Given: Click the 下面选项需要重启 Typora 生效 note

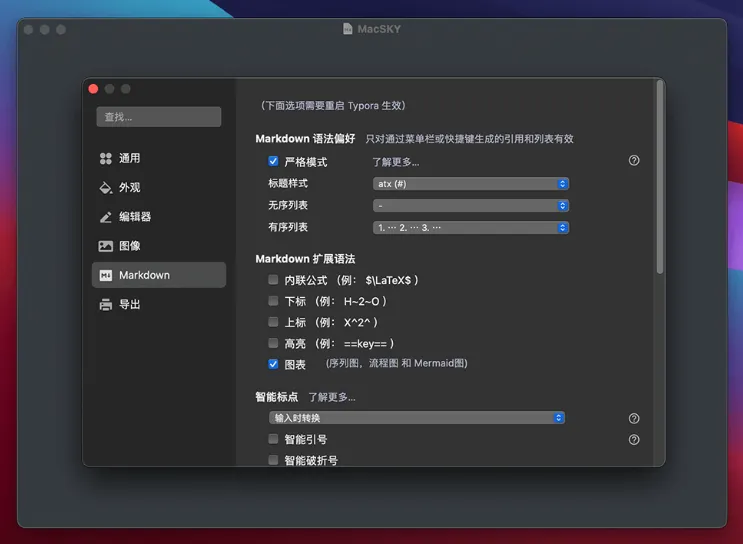Looking at the screenshot, I should point(333,106).
